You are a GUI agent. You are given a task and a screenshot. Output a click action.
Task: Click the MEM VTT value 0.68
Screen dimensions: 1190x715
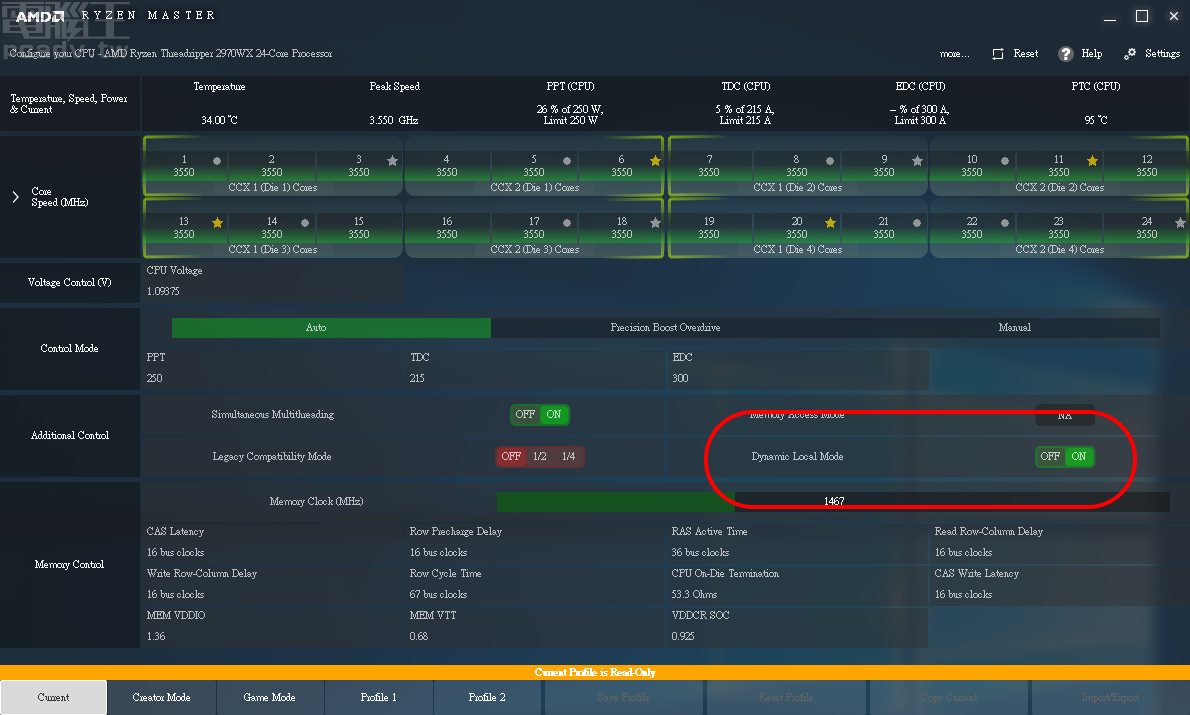pos(418,636)
